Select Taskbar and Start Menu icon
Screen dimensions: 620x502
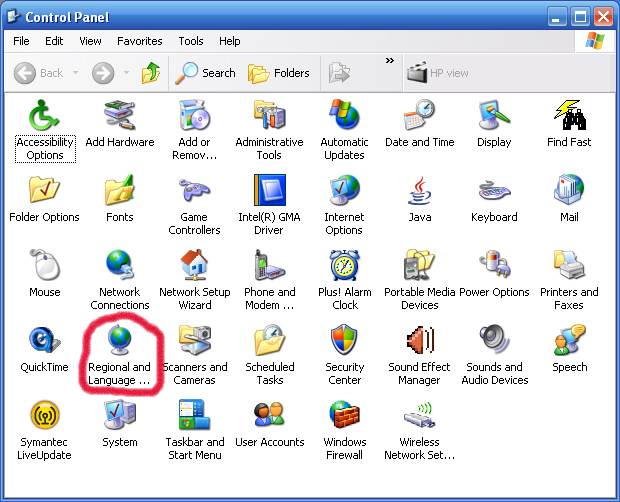pyautogui.click(x=194, y=415)
